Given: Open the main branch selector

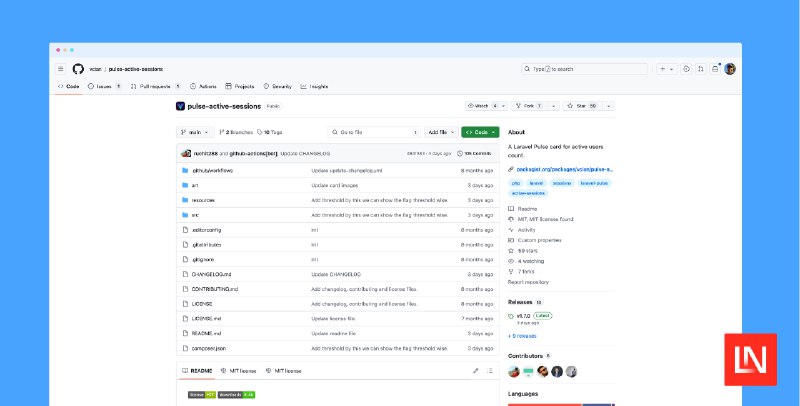Looking at the screenshot, I should [195, 132].
